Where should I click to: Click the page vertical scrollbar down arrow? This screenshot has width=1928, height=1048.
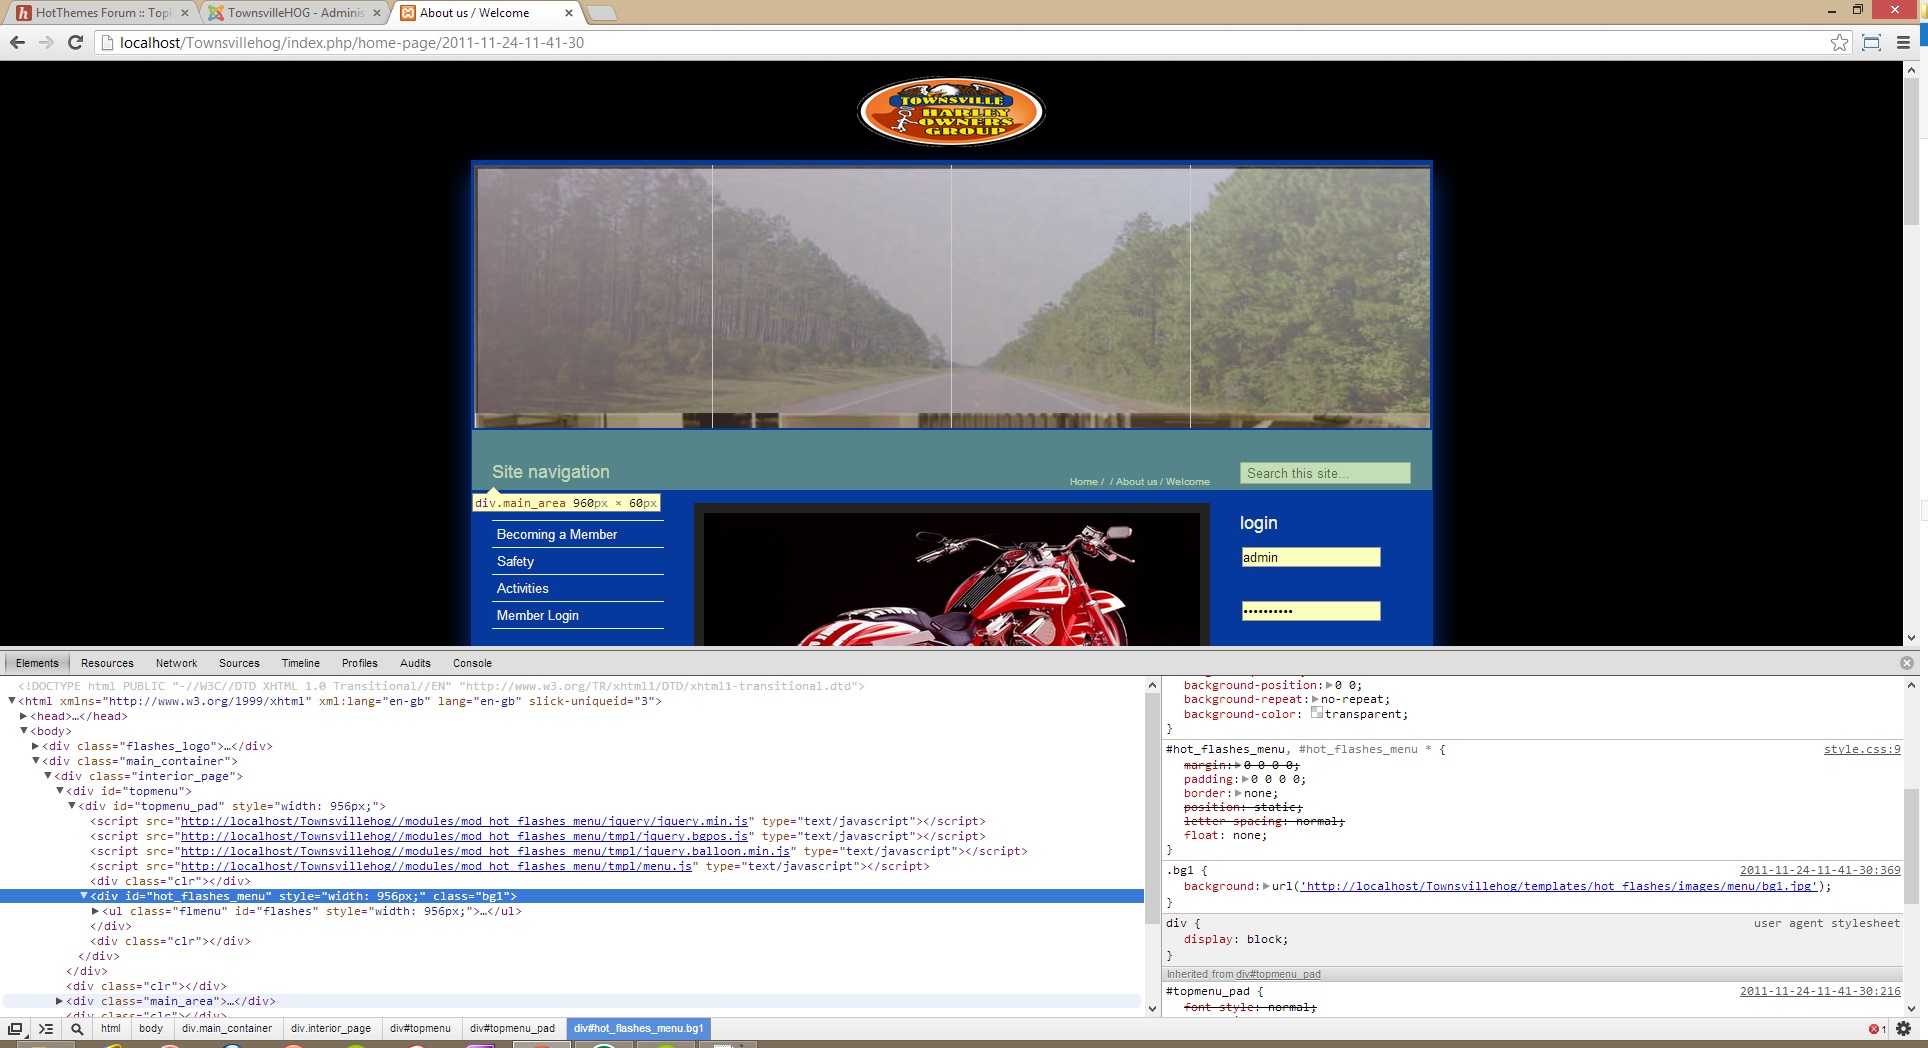coord(1911,637)
